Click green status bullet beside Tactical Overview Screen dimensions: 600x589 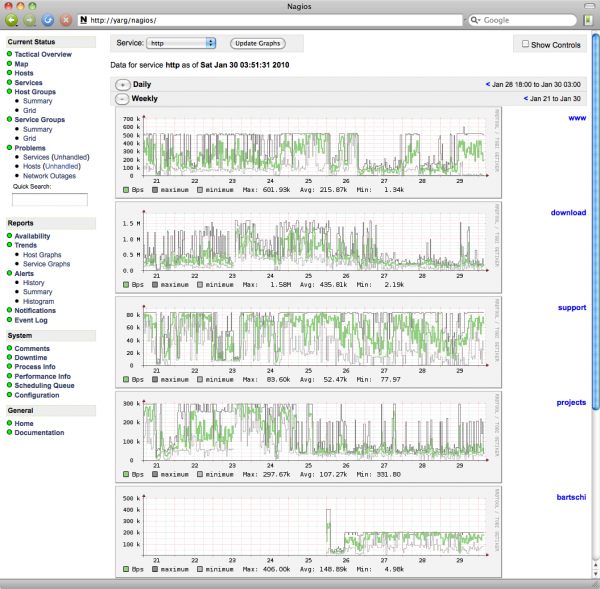(9, 54)
